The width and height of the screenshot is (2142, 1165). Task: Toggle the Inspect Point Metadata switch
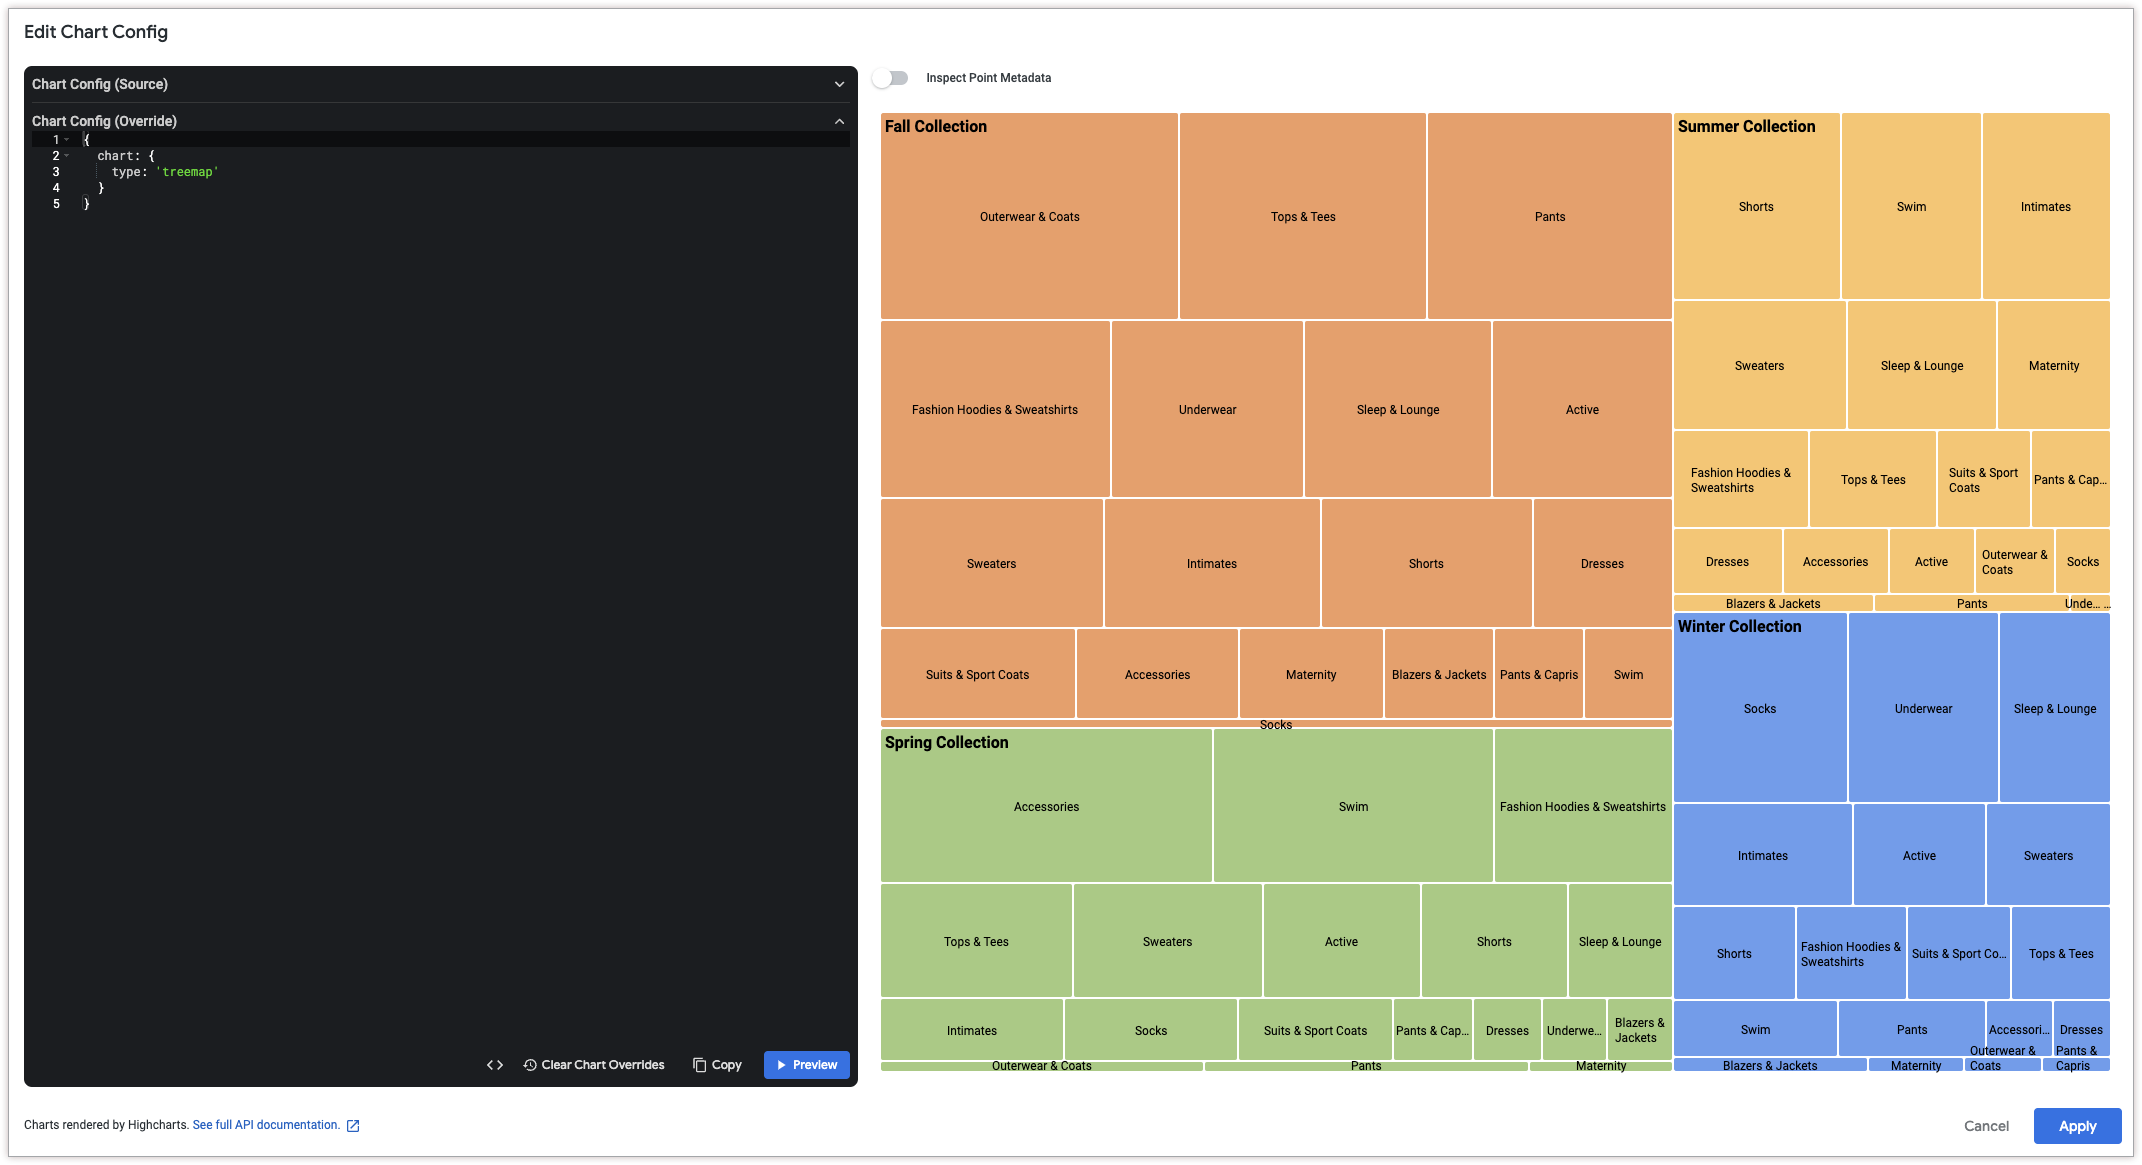(890, 78)
